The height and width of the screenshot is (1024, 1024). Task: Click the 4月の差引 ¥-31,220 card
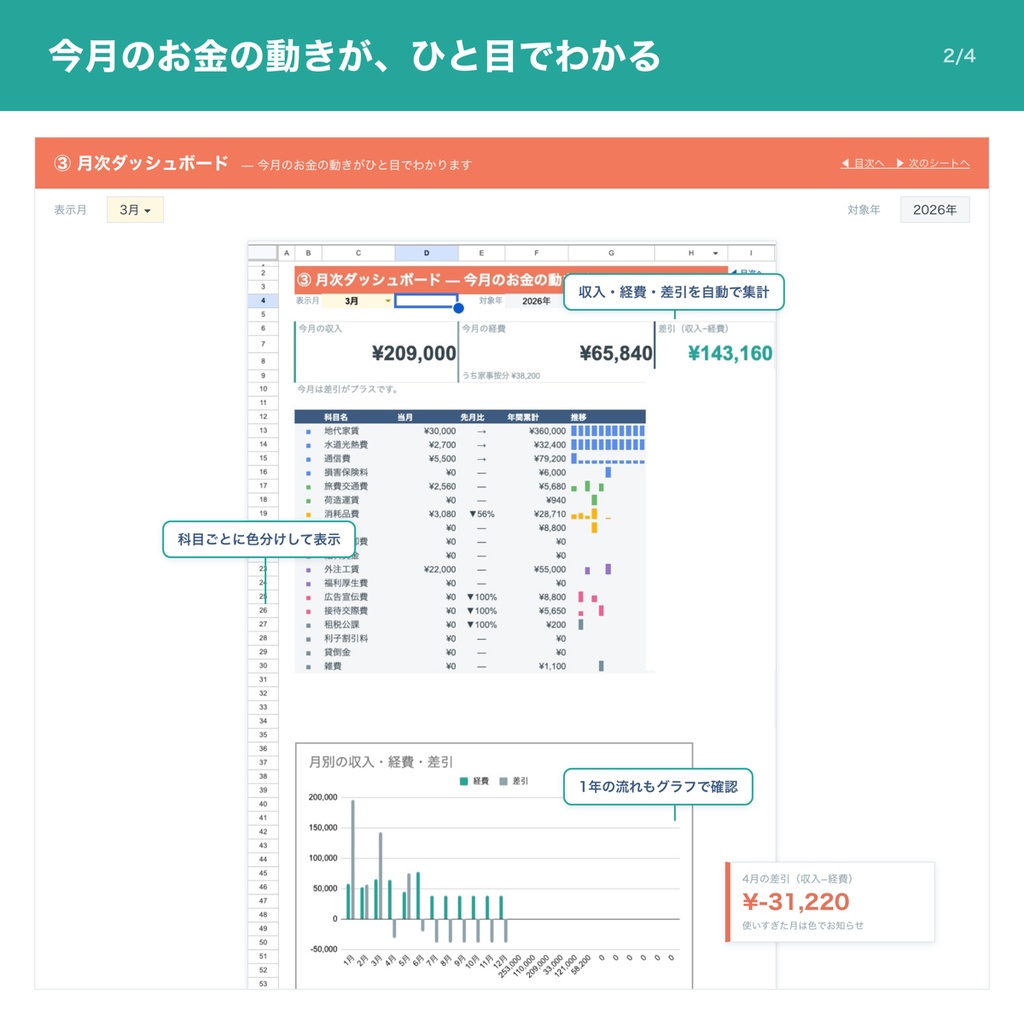click(830, 902)
